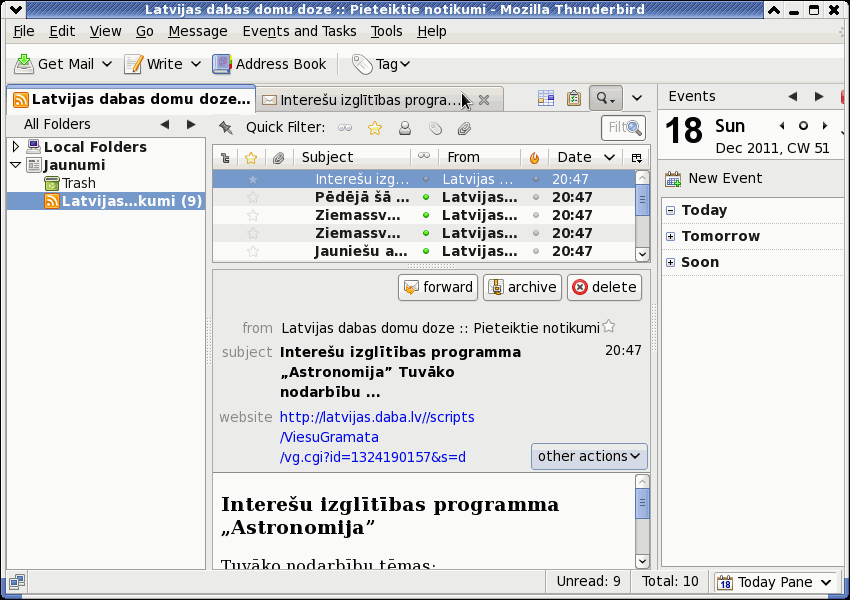This screenshot has width=850, height=600.
Task: Open the File menu
Action: pos(24,31)
